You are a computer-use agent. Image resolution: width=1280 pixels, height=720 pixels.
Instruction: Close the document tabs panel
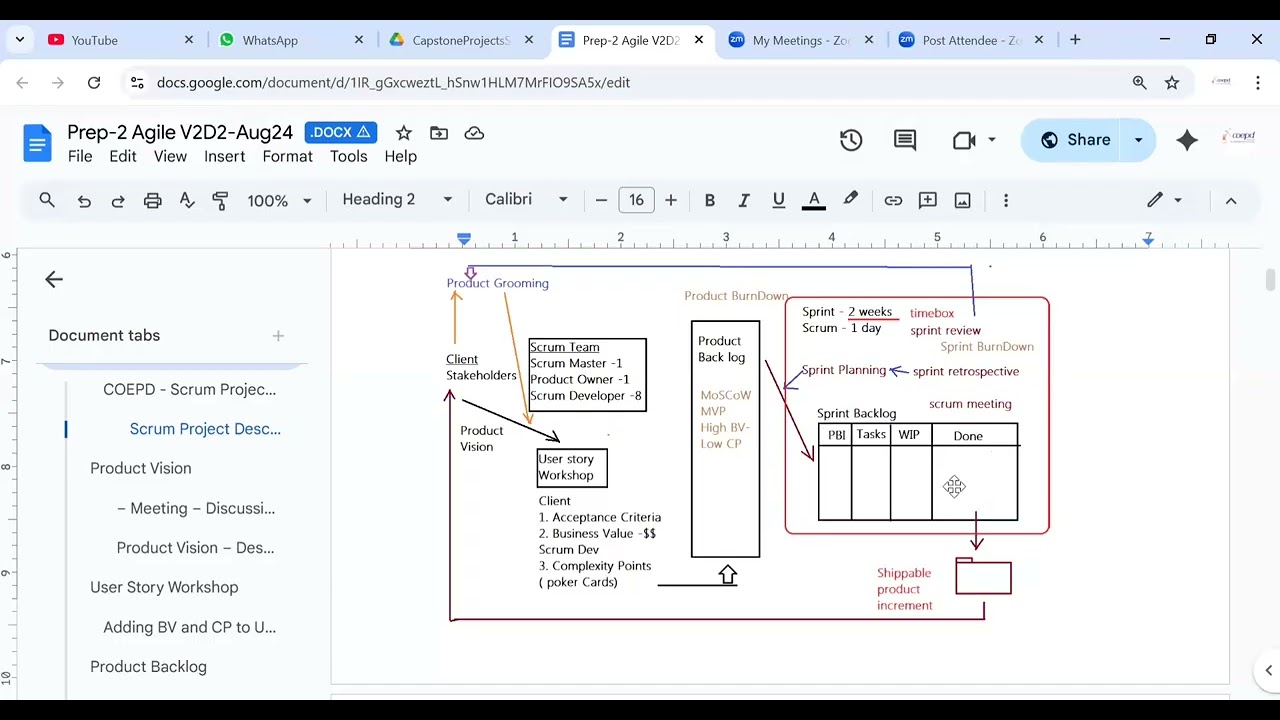[54, 280]
